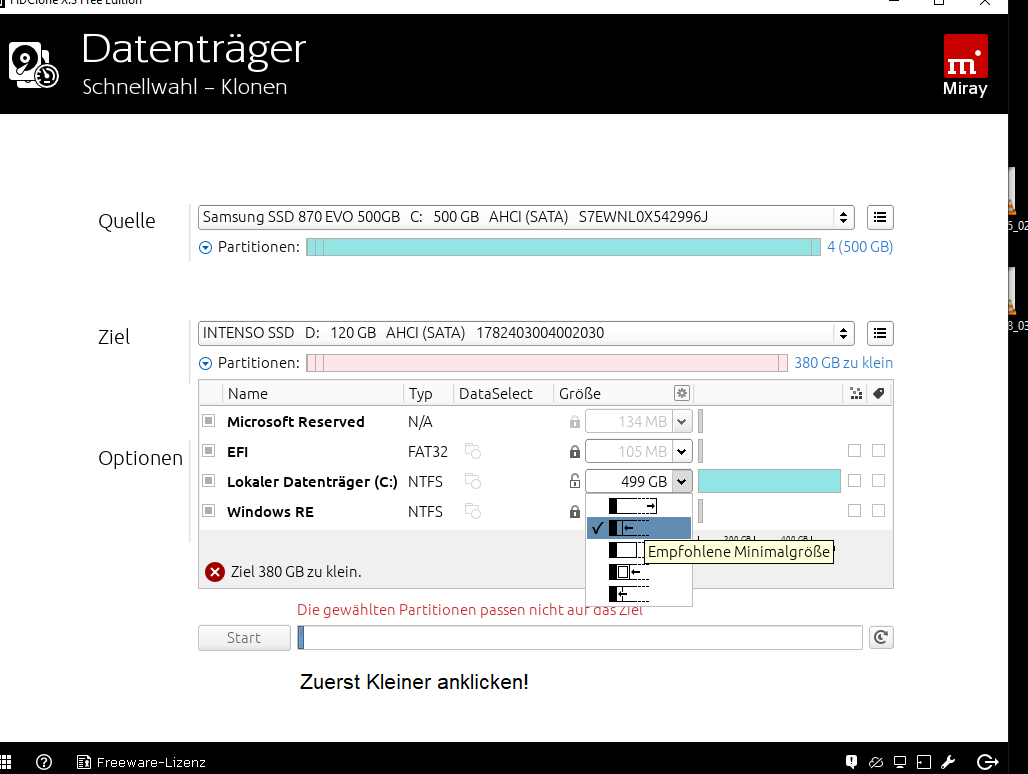Click the Name column header

point(248,394)
